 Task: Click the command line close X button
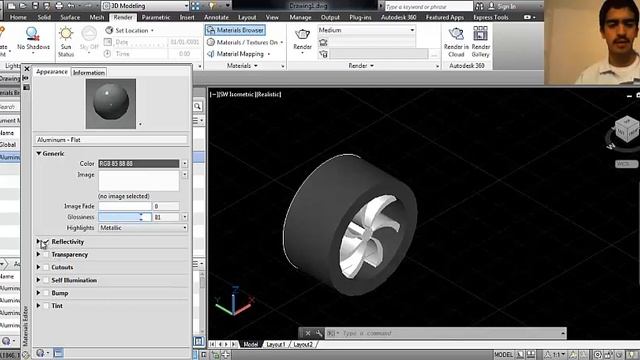307,333
